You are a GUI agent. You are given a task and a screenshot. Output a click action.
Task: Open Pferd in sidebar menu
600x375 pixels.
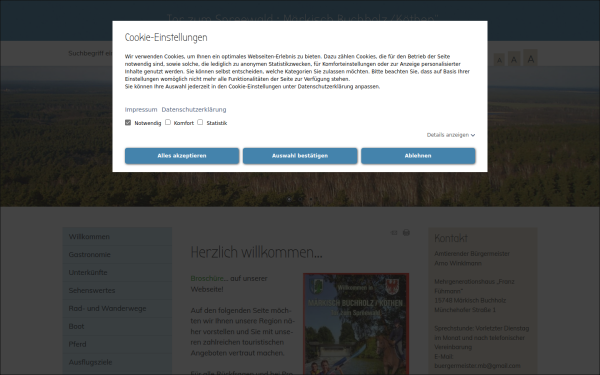click(x=117, y=344)
